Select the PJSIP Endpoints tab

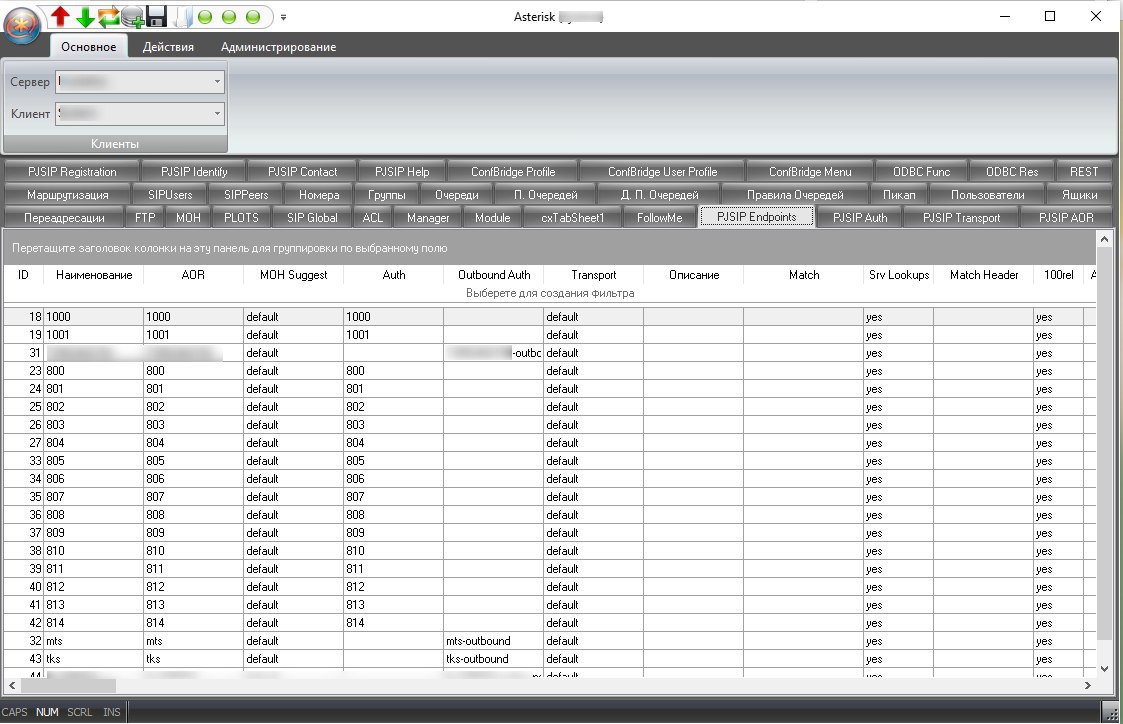756,217
